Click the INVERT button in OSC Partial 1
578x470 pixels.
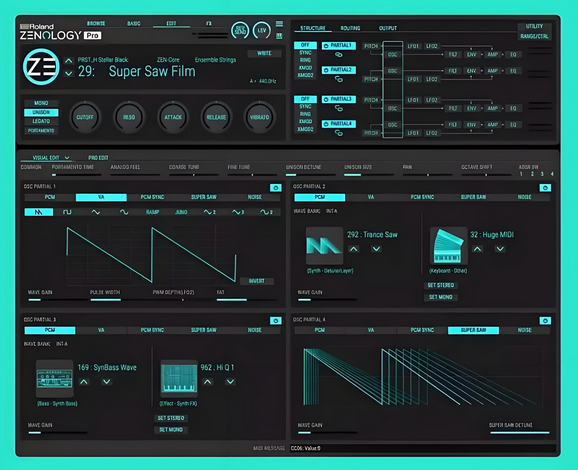point(257,281)
